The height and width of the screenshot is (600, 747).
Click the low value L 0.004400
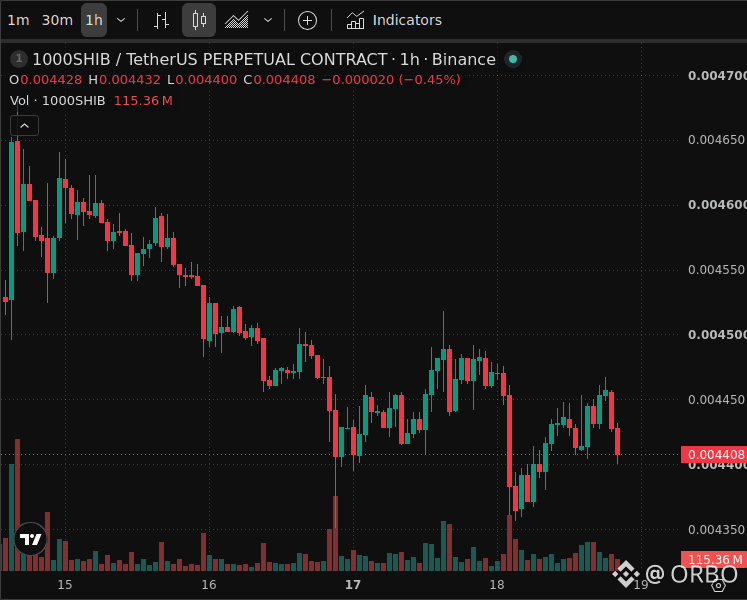(x=202, y=80)
